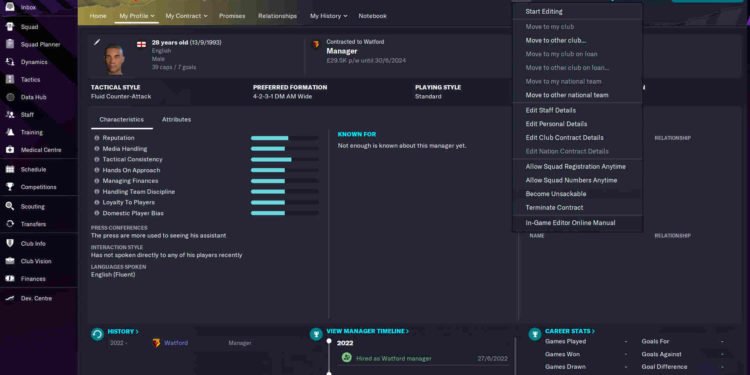
Task: Click the Hired event green icon
Action: pos(347,358)
